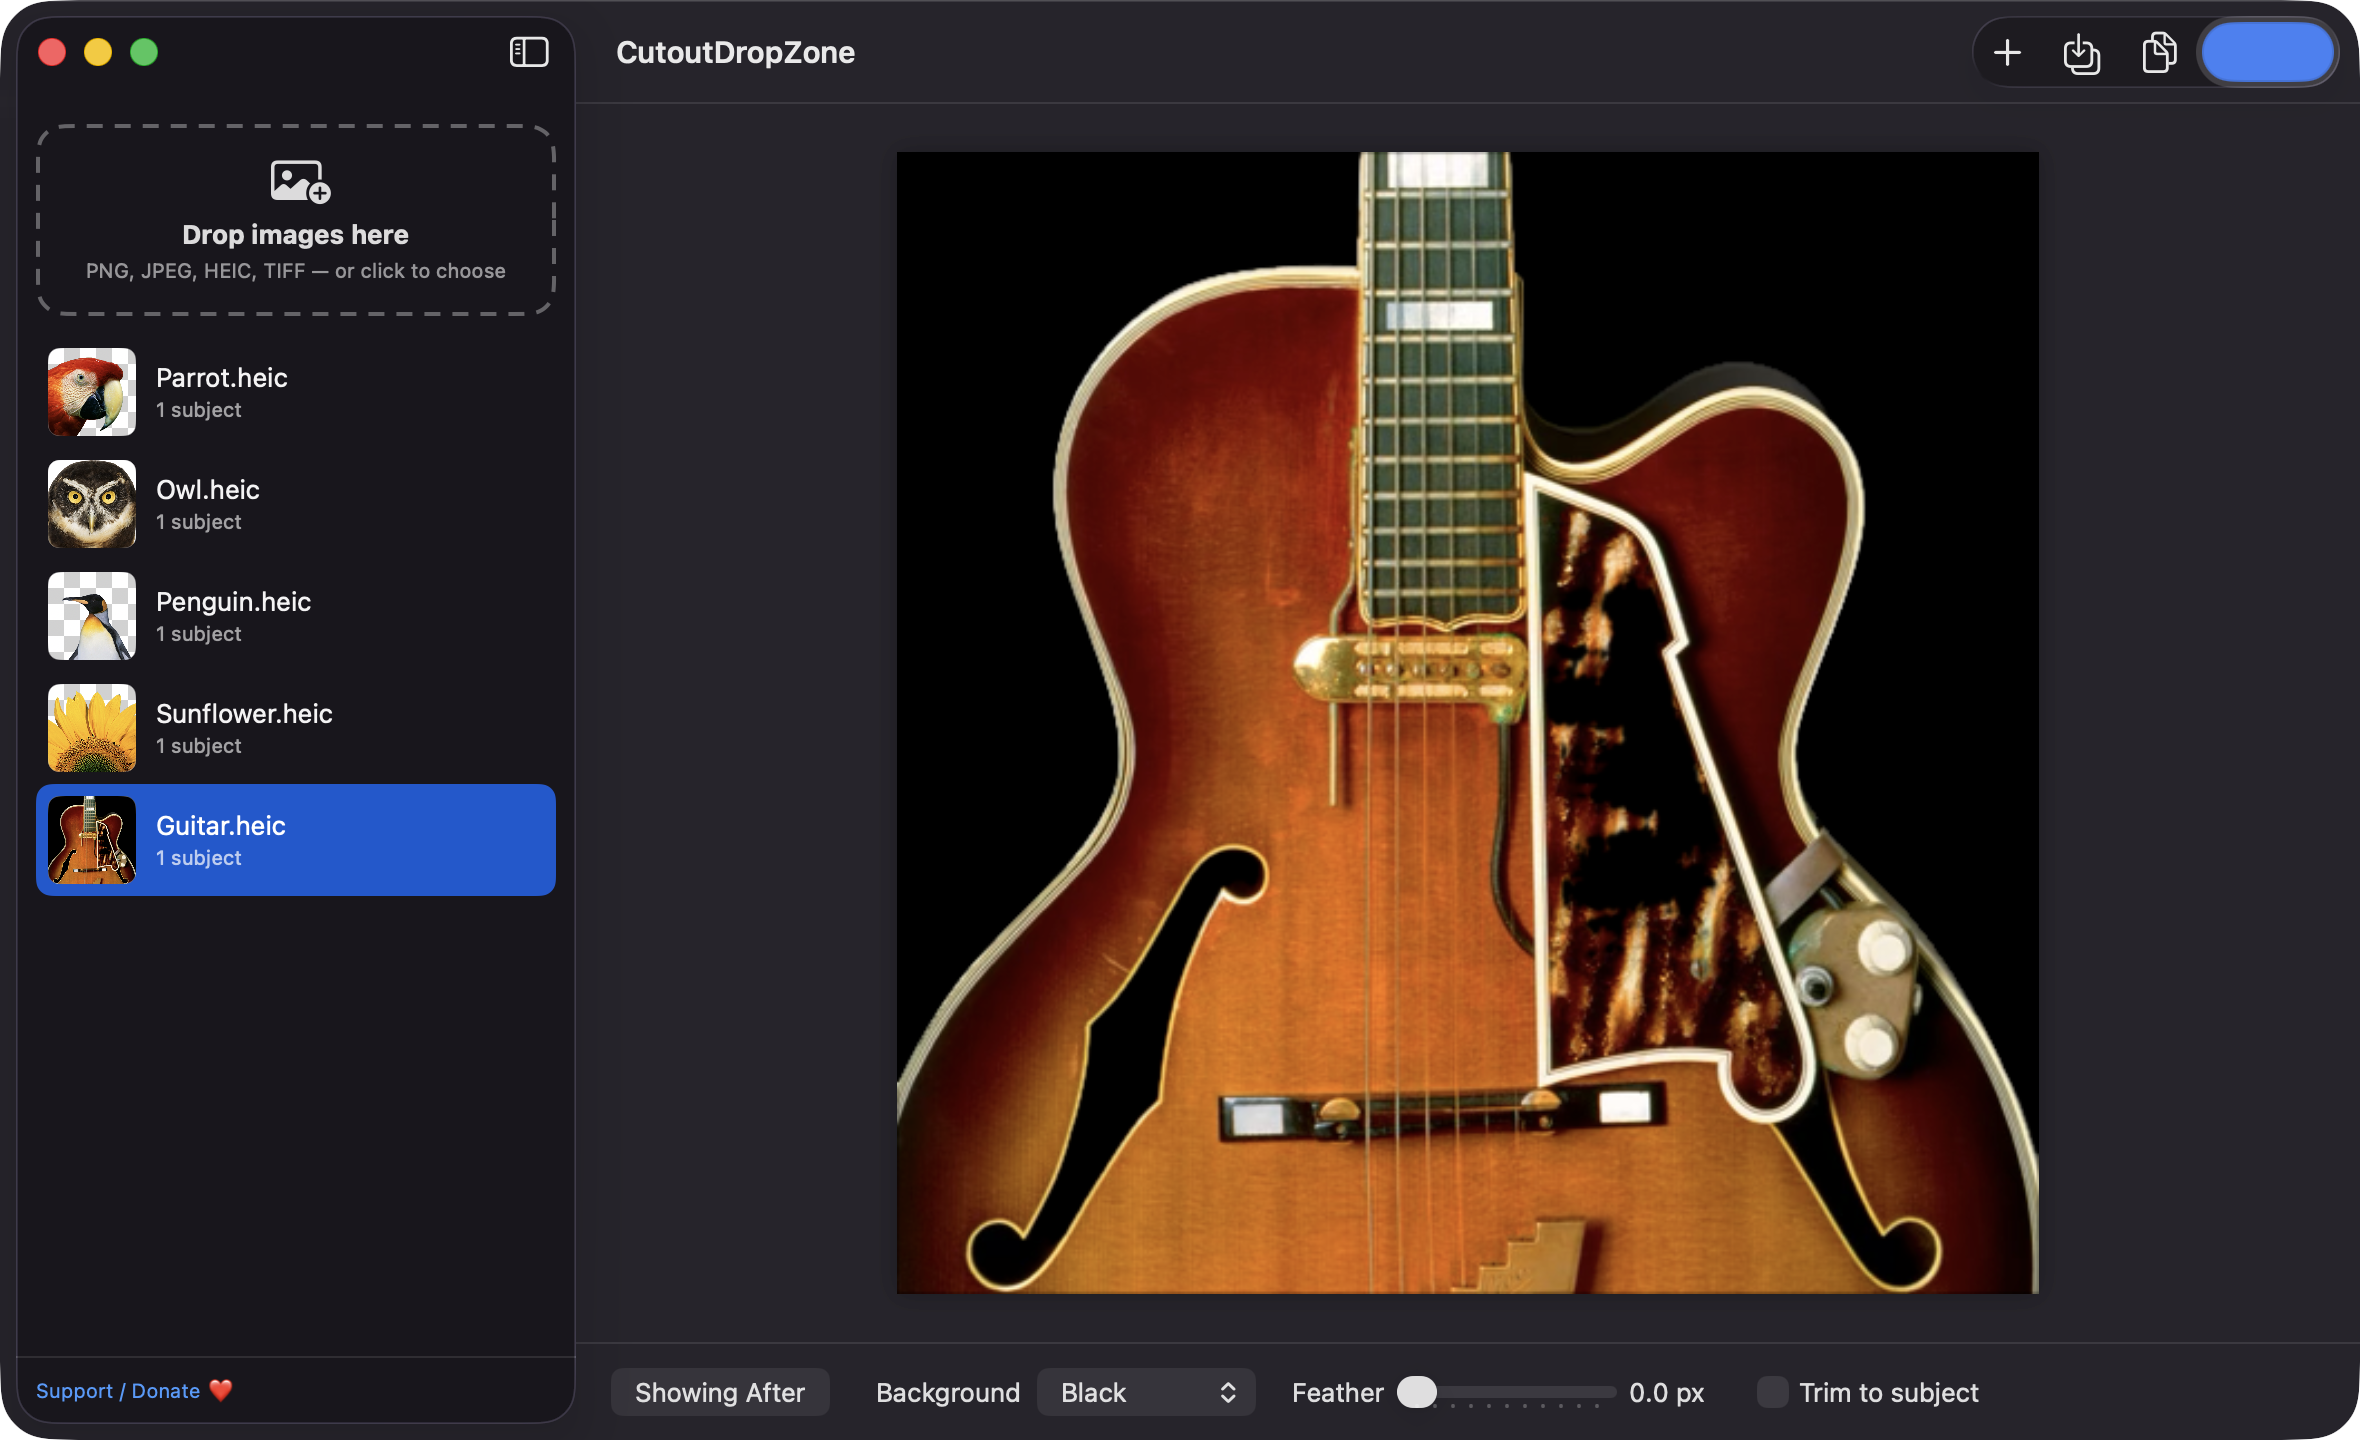Select Parrot.heic in the sidebar list
The image size is (2360, 1440).
296,392
